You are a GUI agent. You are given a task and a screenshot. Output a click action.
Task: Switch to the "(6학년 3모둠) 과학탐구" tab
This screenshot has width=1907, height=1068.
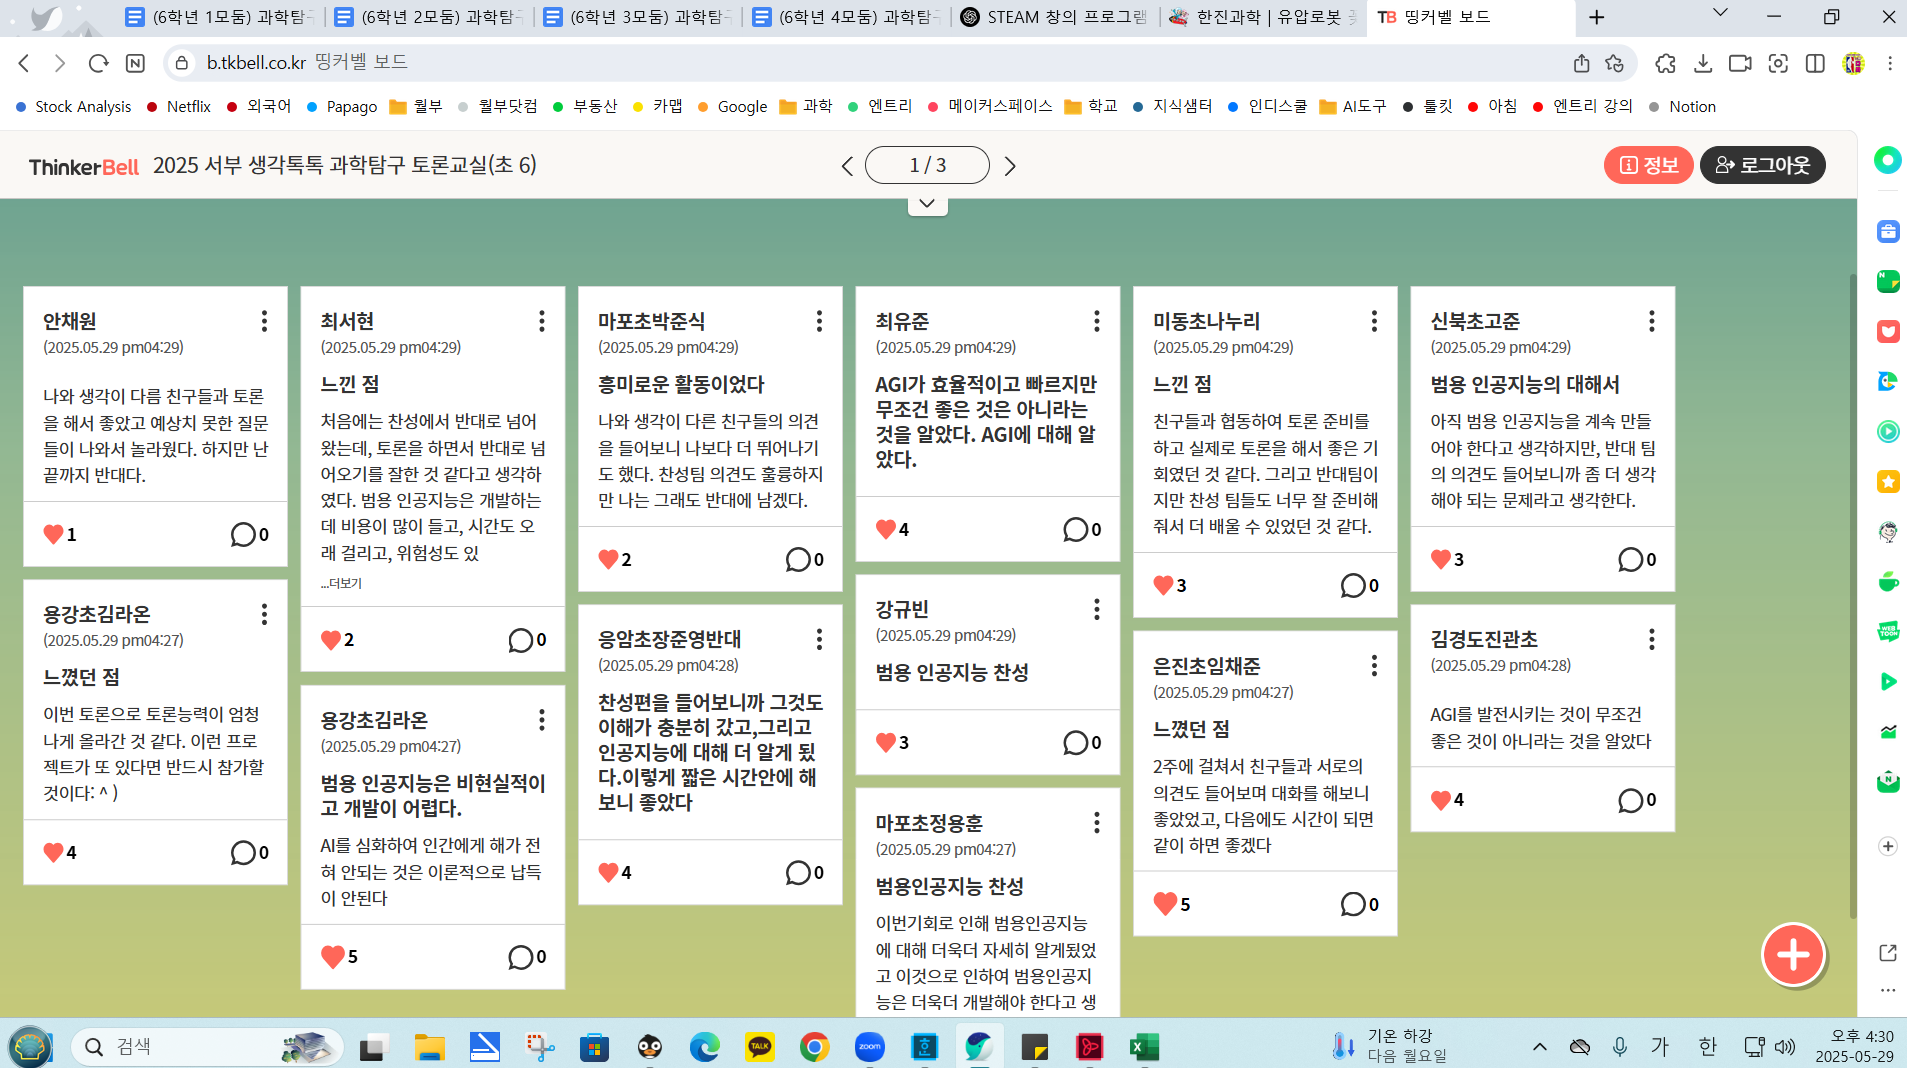click(x=636, y=17)
